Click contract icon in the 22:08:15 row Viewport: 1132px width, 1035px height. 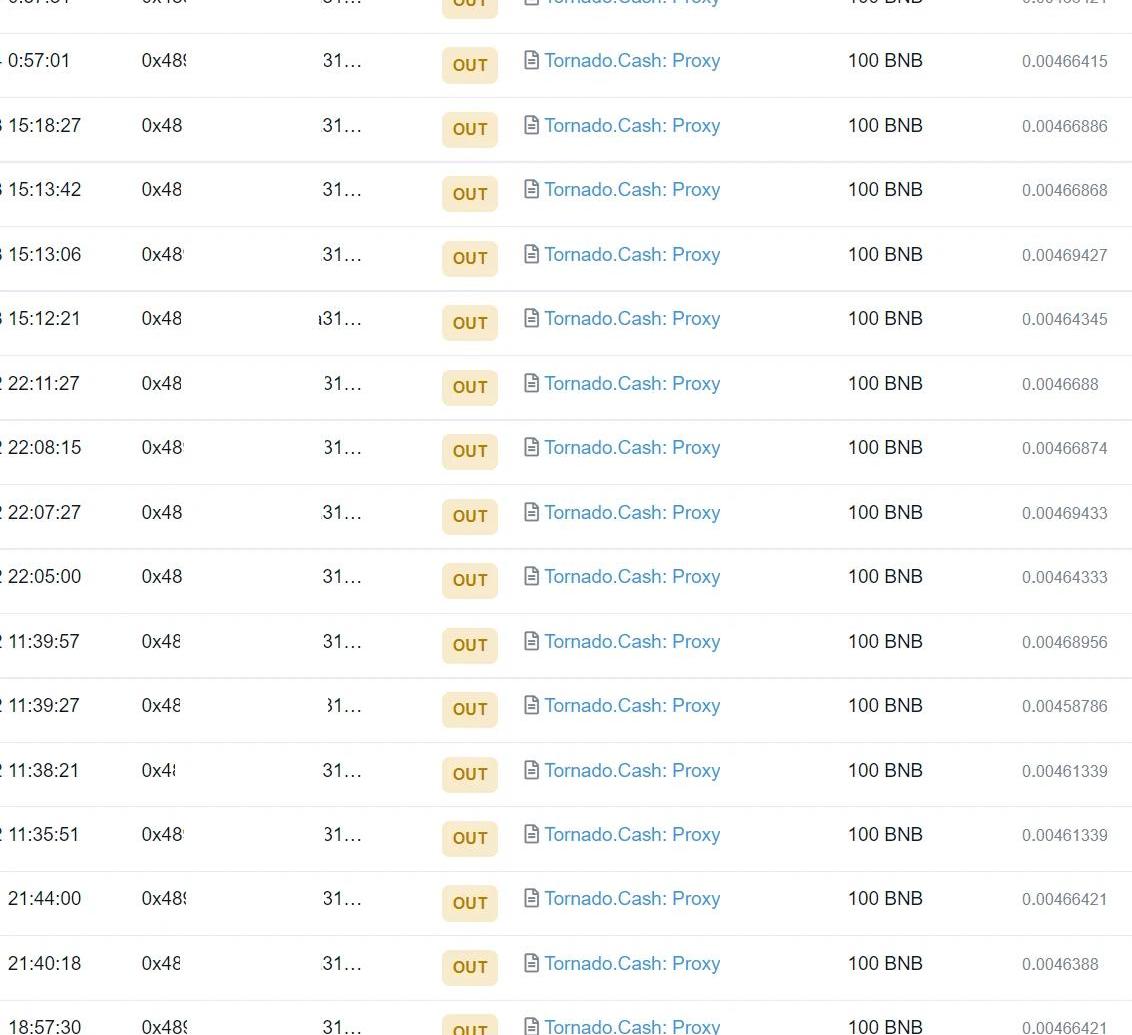531,447
